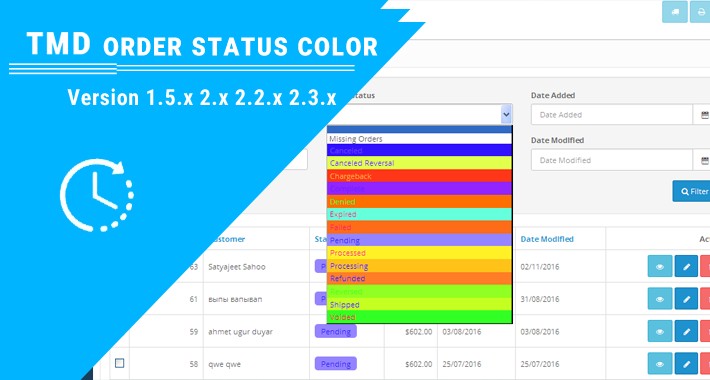710x380 pixels.
Task: View order from qwe qwe
Action: pyautogui.click(x=660, y=364)
